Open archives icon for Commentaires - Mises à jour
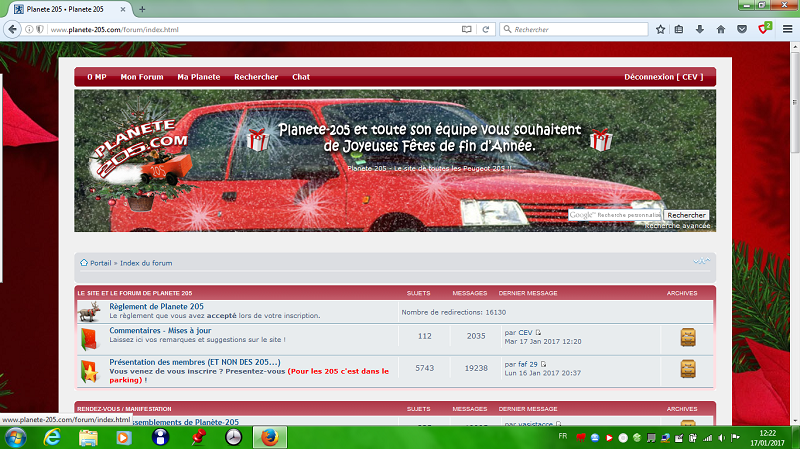The image size is (800, 449). [688, 337]
